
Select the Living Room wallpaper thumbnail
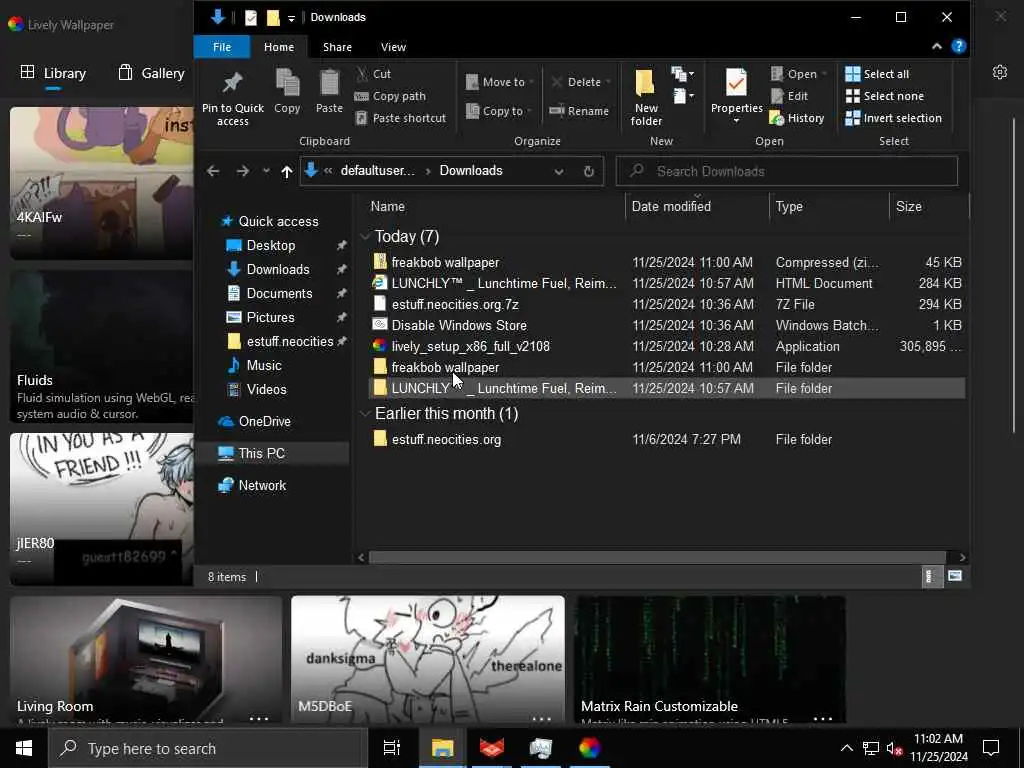click(146, 660)
